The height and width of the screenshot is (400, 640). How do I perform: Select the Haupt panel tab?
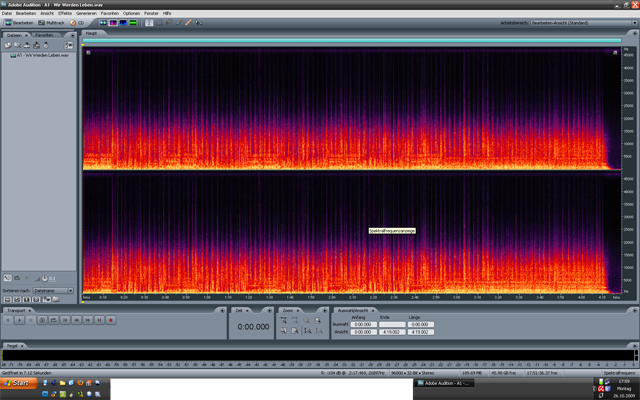pos(91,33)
